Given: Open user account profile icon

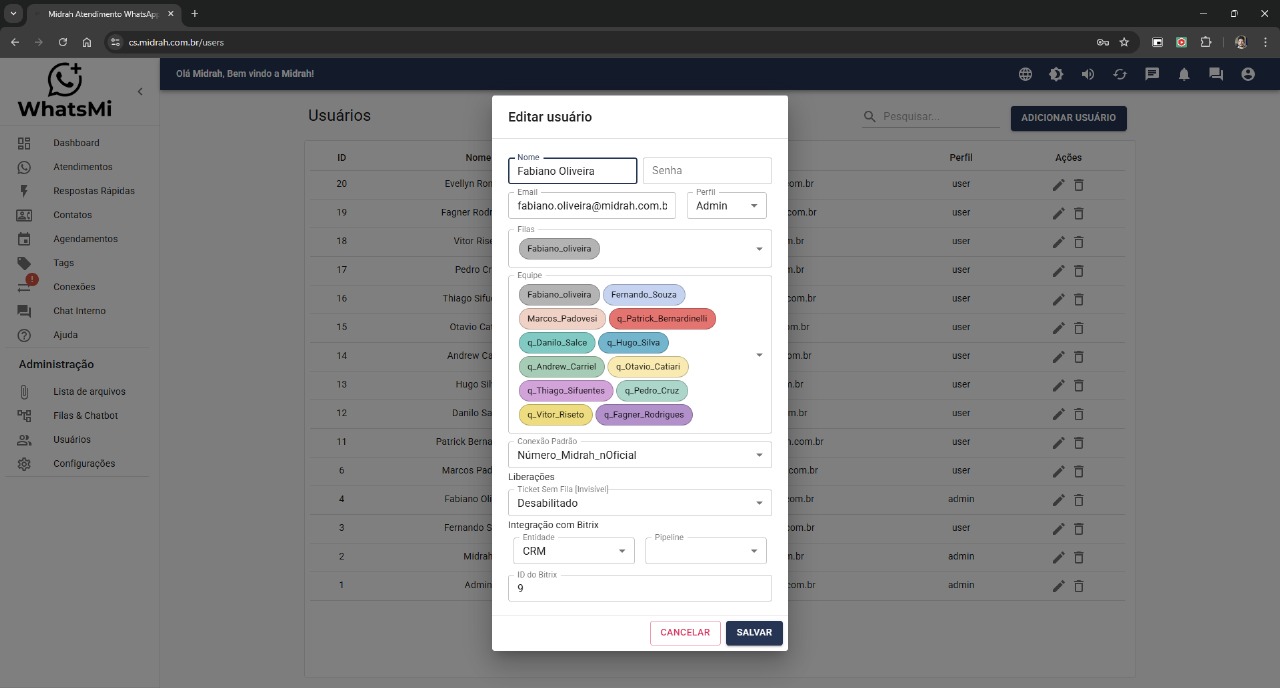Looking at the screenshot, I should [x=1247, y=74].
